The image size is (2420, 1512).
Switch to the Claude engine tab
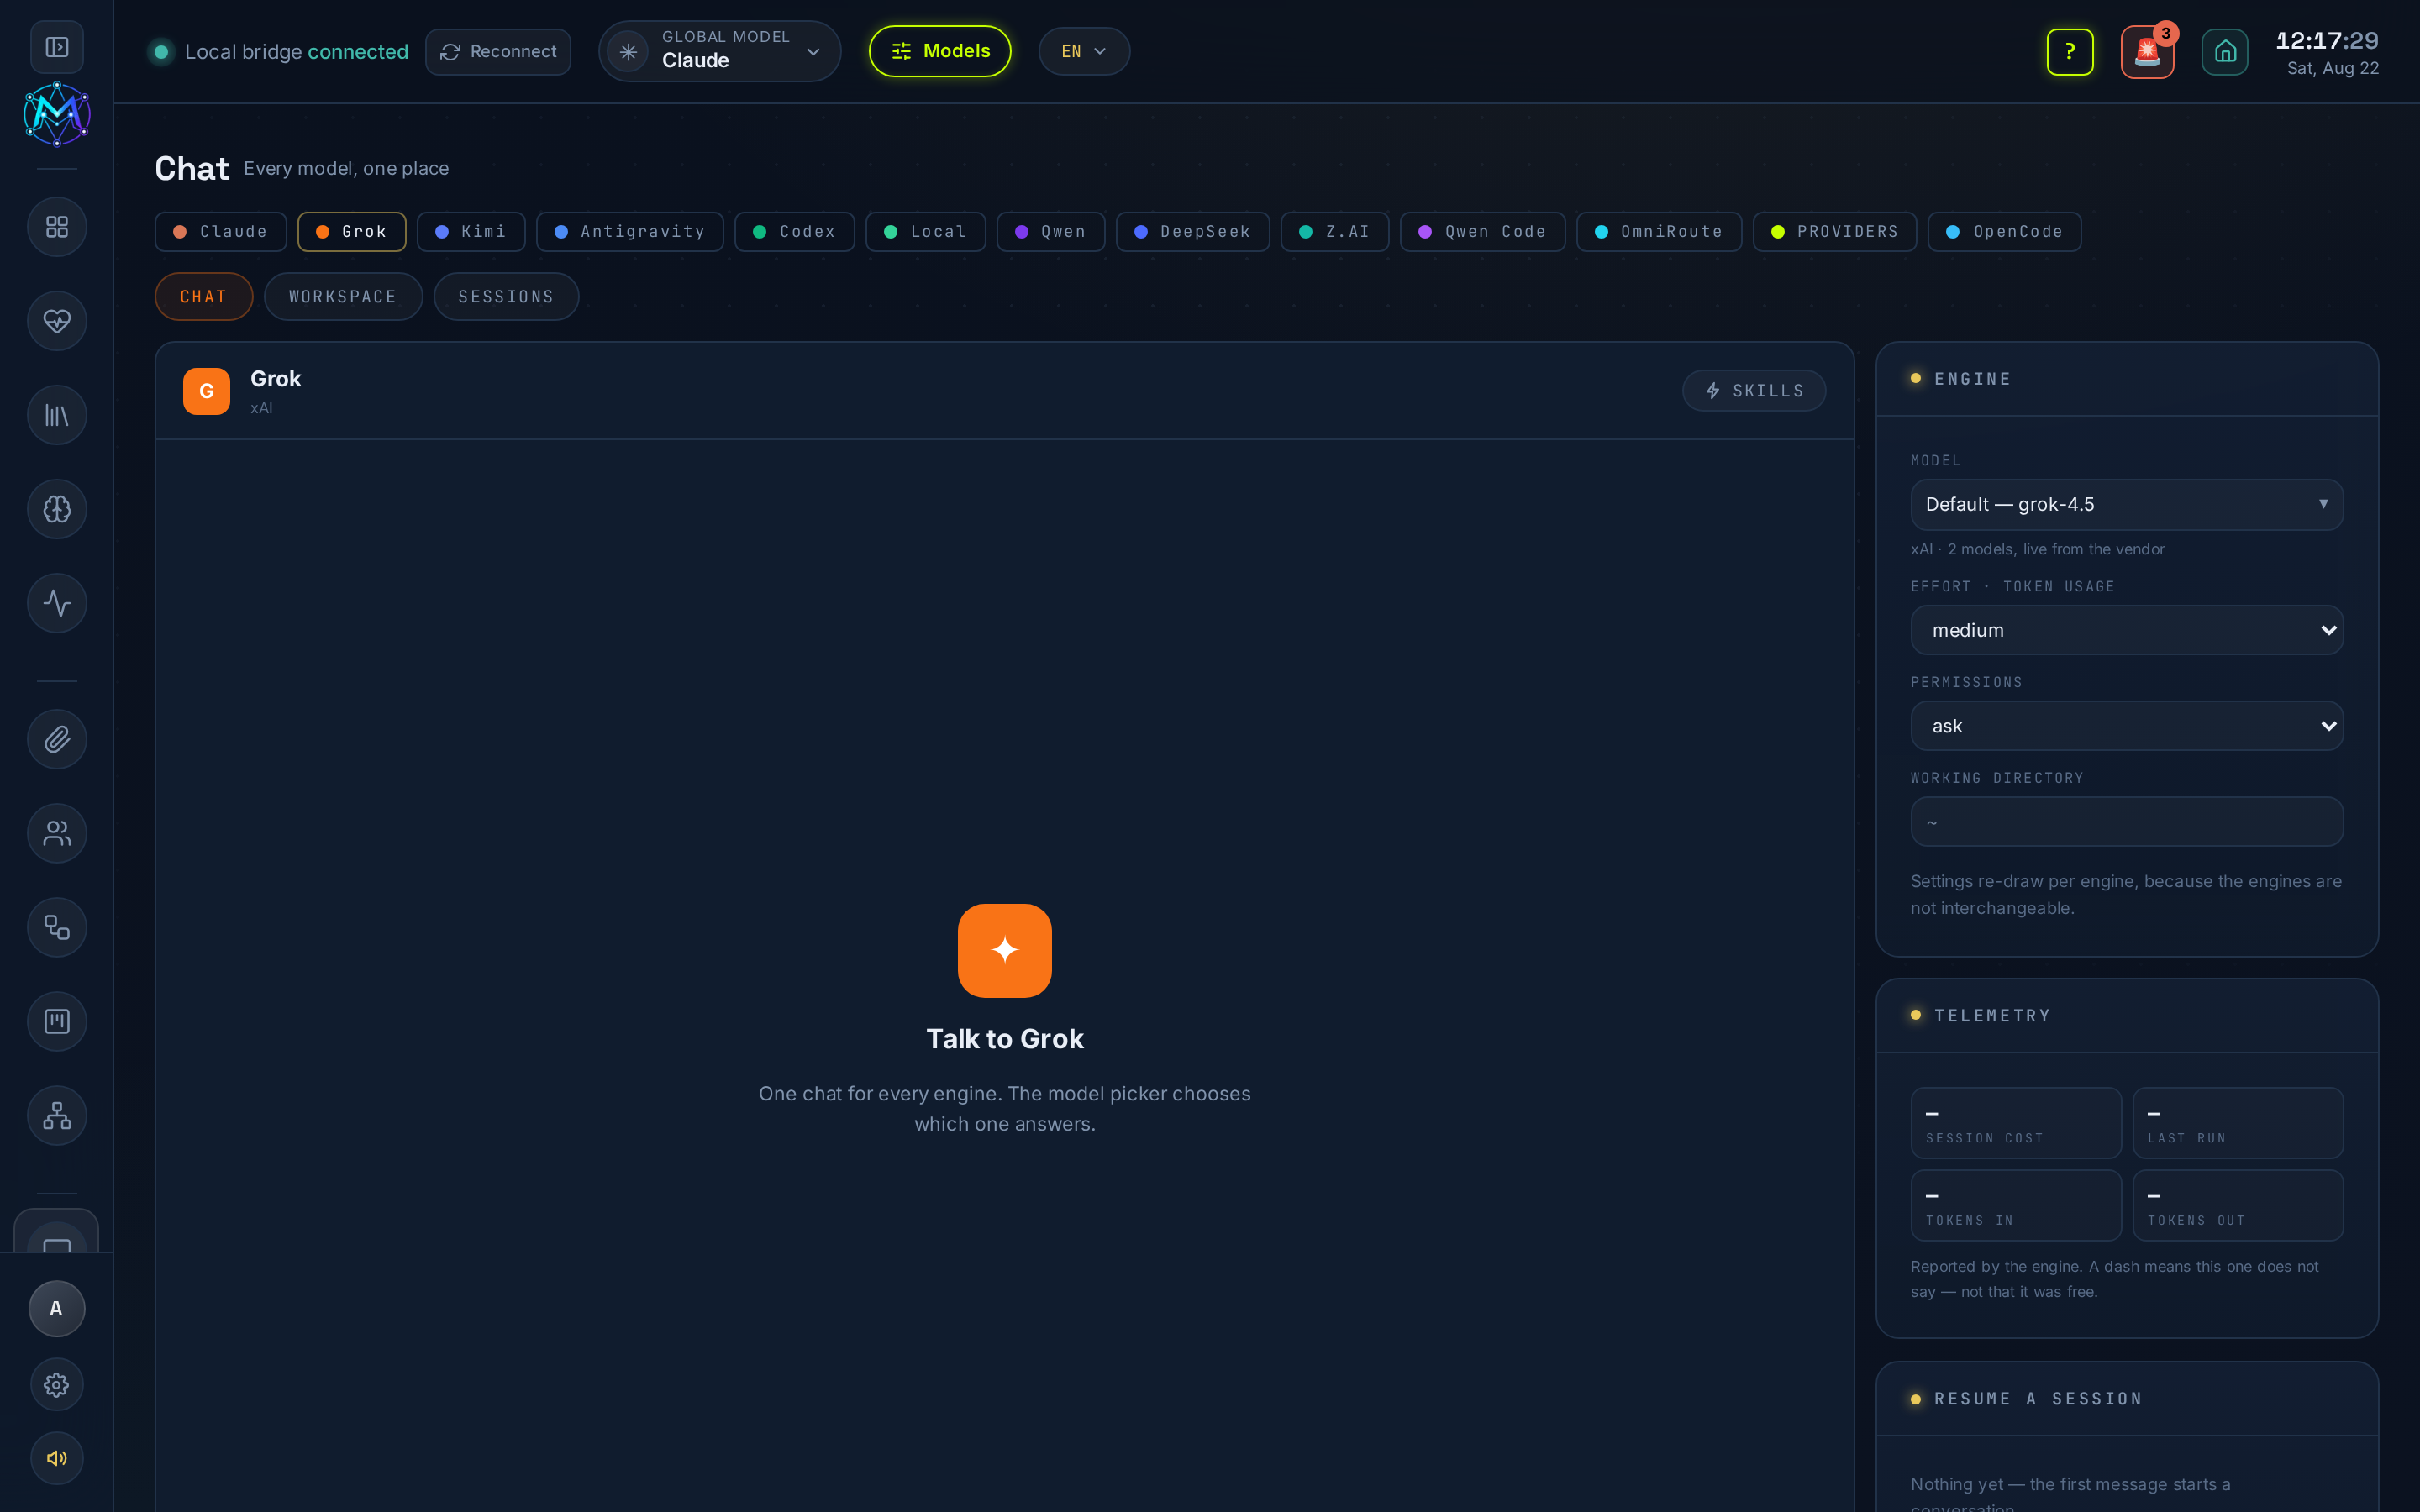coord(221,232)
